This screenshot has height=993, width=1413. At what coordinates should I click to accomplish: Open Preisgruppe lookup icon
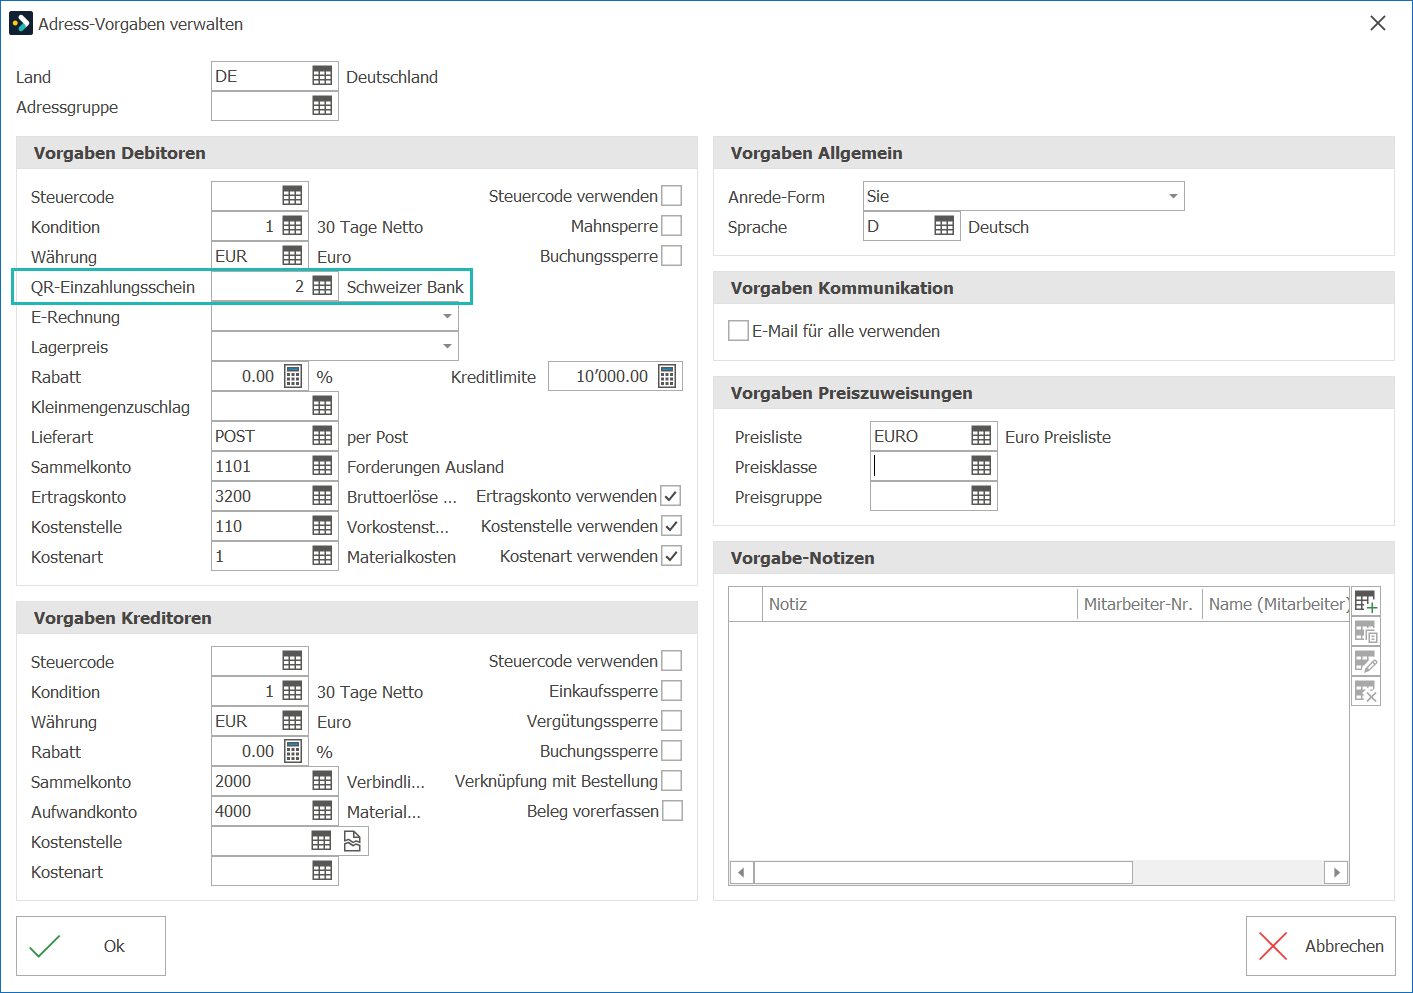981,496
